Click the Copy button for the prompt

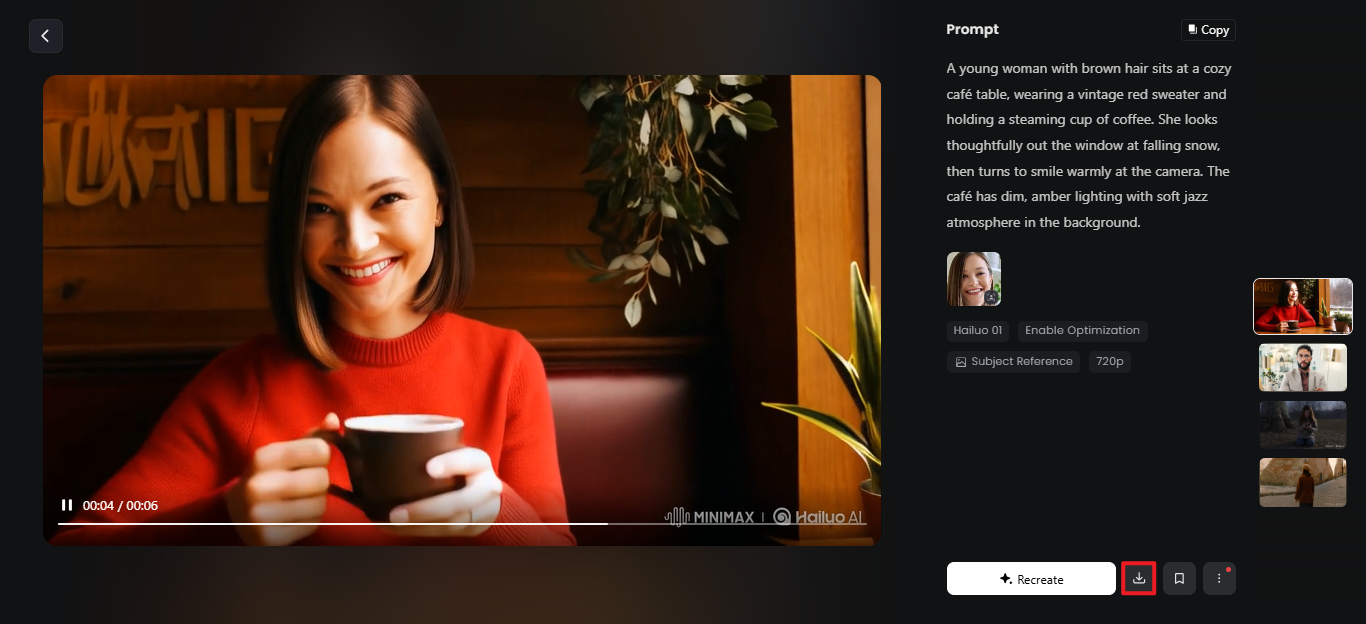[1208, 29]
